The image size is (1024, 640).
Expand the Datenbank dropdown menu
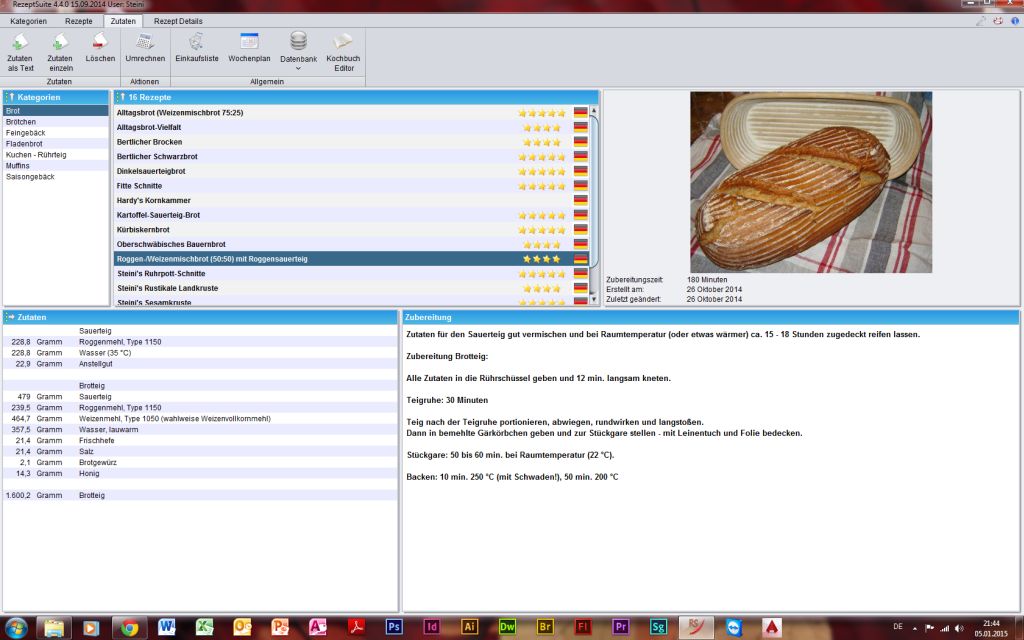coord(298,69)
